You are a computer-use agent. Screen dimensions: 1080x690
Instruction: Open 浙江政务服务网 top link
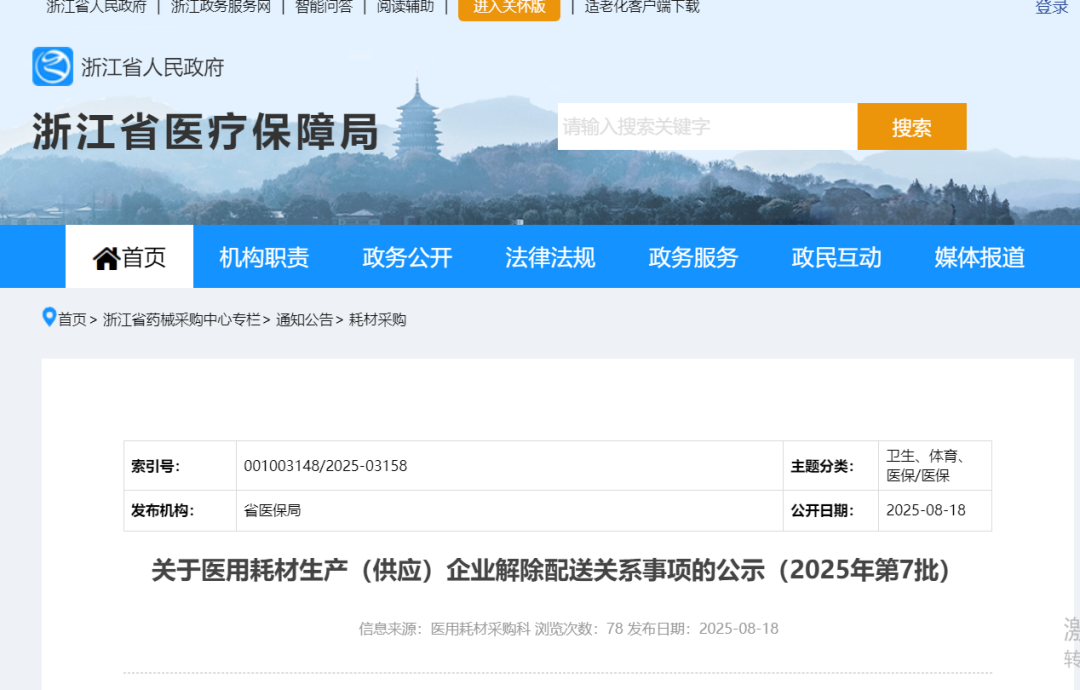pos(221,7)
